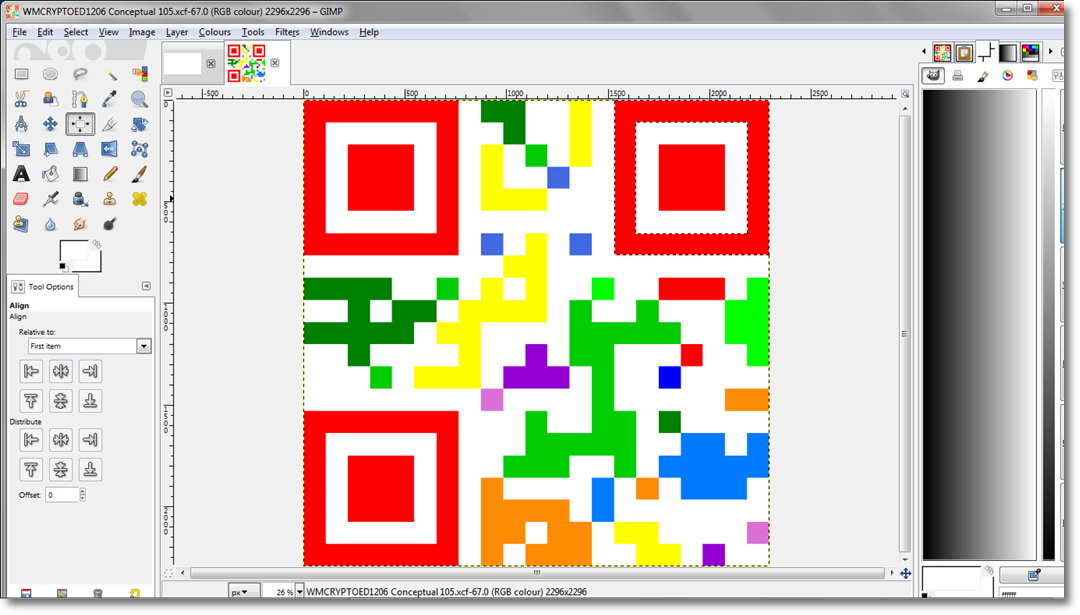Distribute bottoms of targets

[90, 470]
